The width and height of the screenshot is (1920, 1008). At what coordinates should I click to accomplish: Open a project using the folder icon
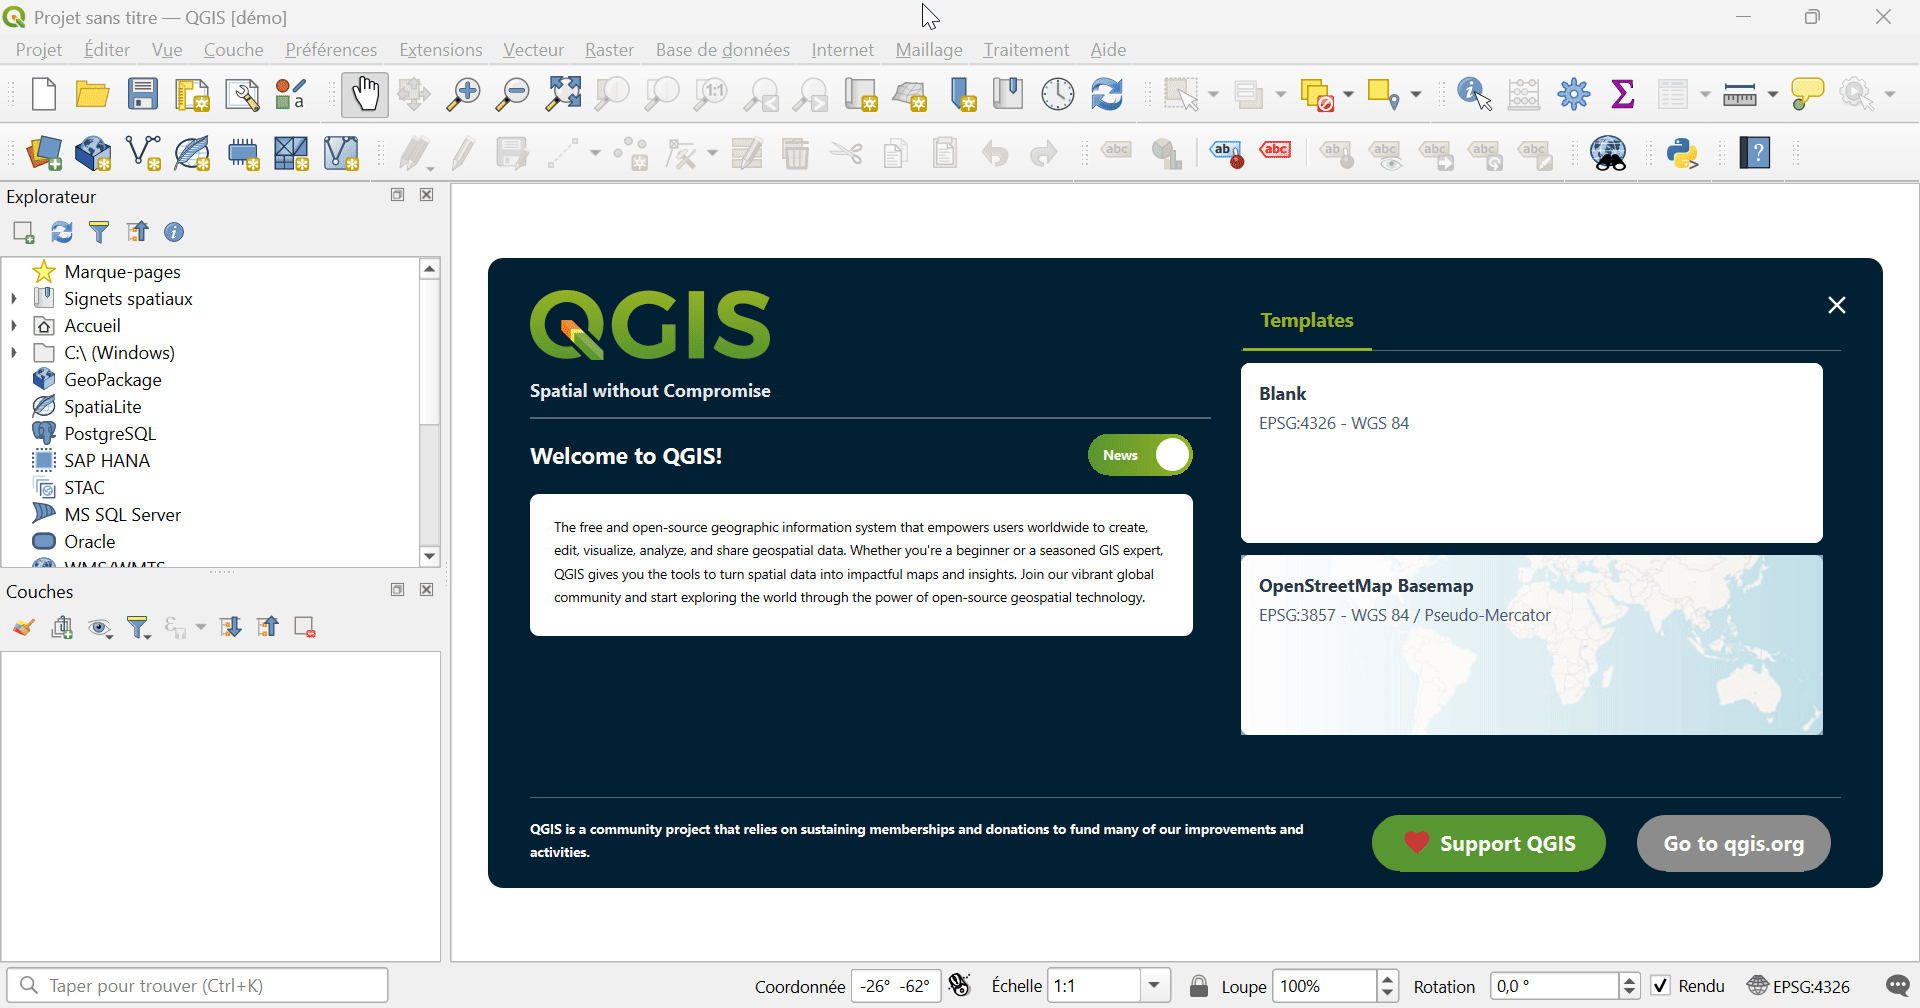click(x=93, y=94)
